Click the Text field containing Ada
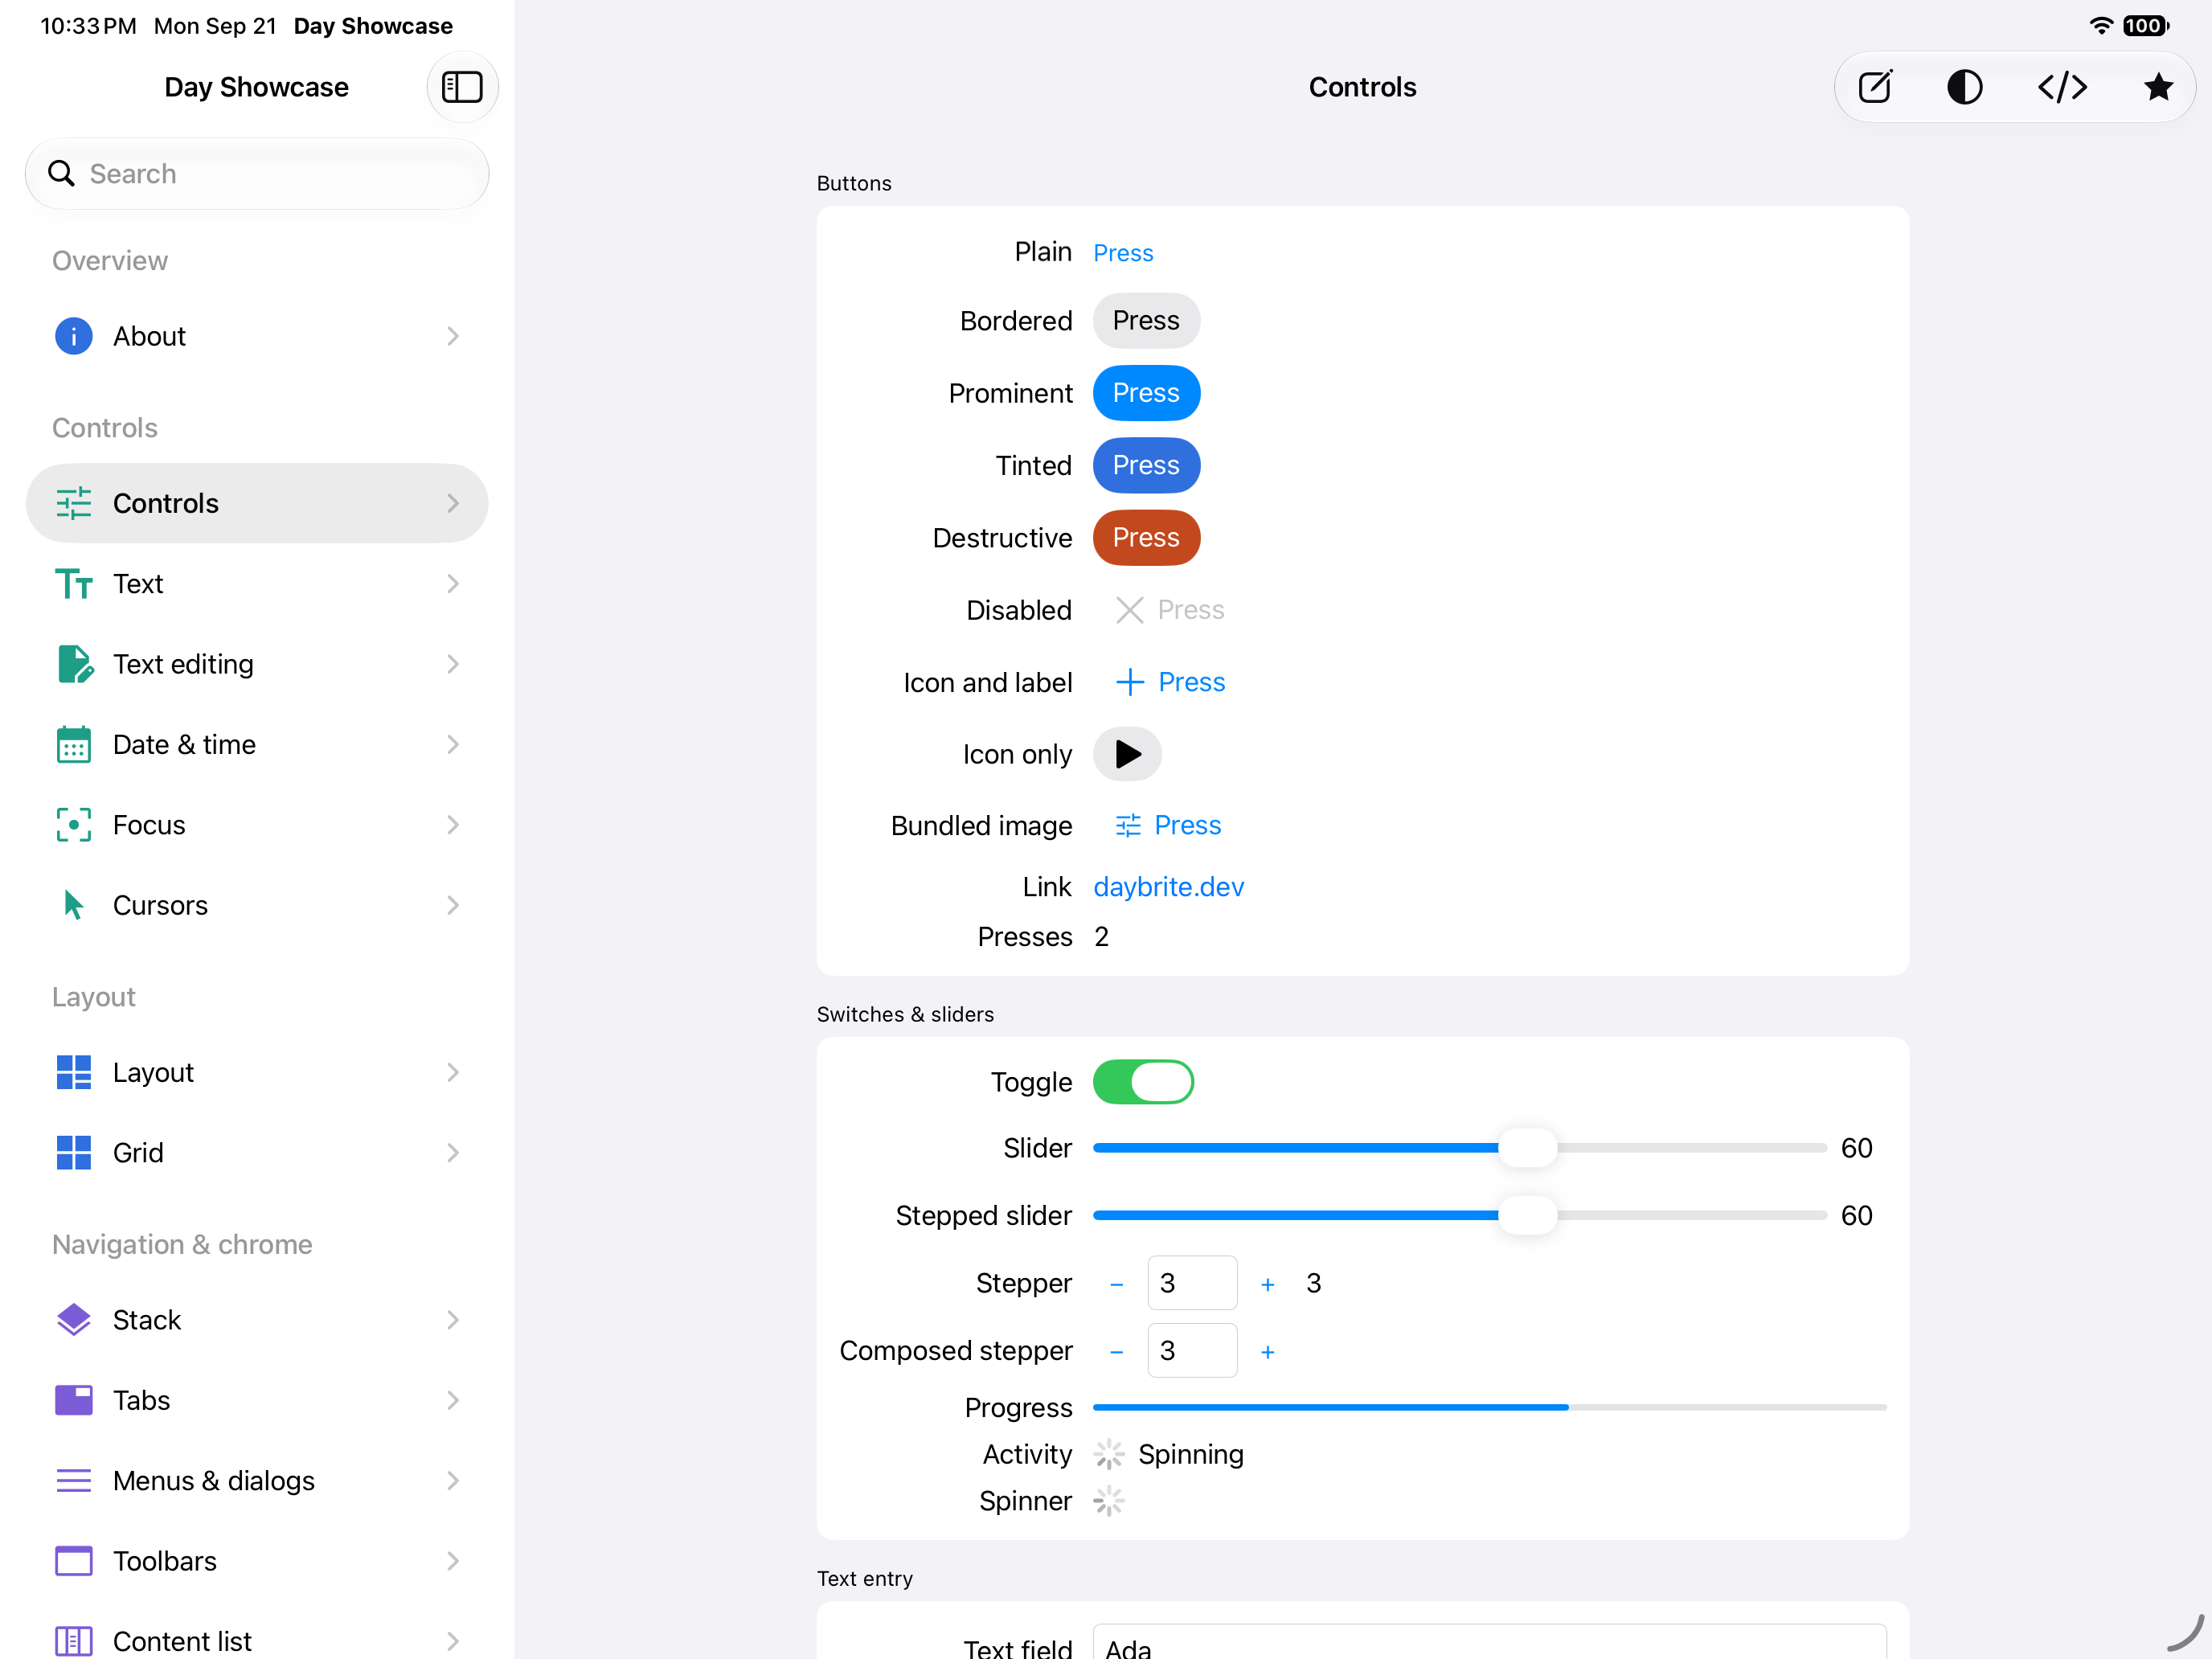The width and height of the screenshot is (2212, 1659). coord(1489,1641)
